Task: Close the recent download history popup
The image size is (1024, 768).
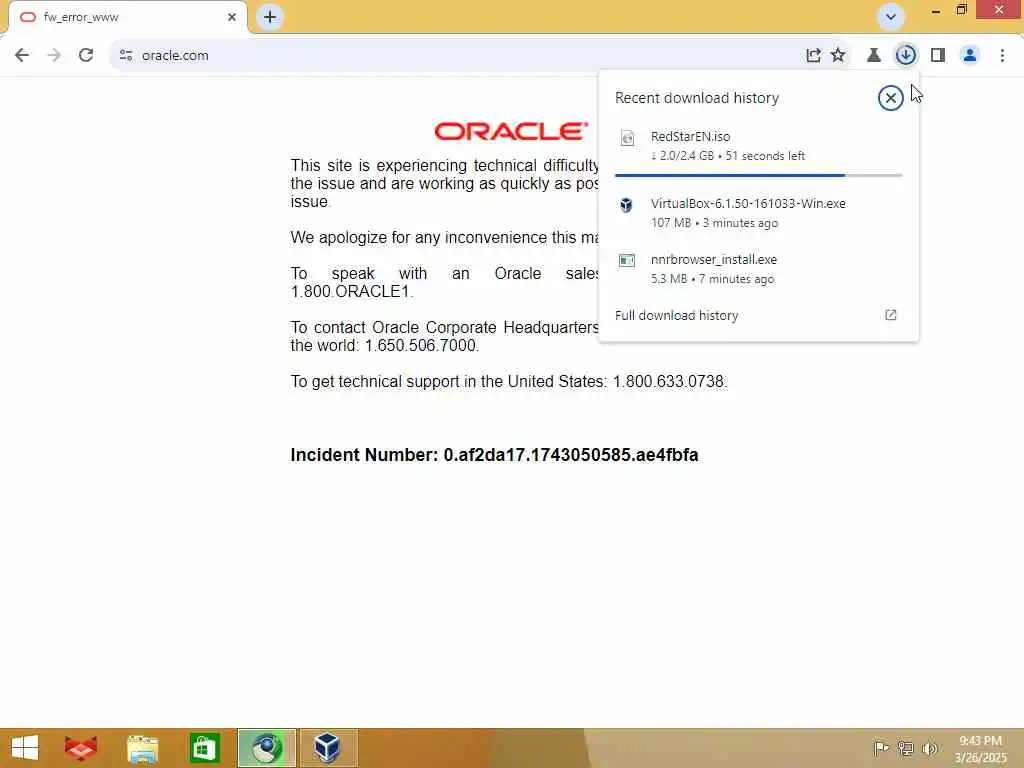Action: coord(890,98)
